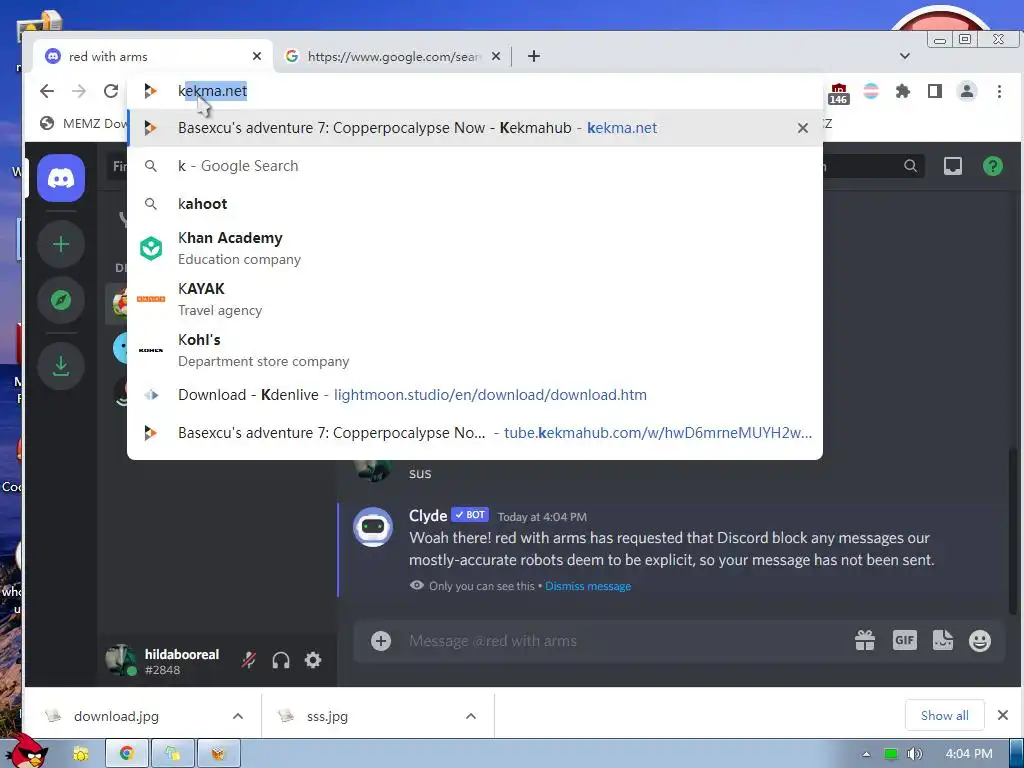Open Discord home direct messages button
Image resolution: width=1024 pixels, height=768 pixels.
pyautogui.click(x=61, y=178)
